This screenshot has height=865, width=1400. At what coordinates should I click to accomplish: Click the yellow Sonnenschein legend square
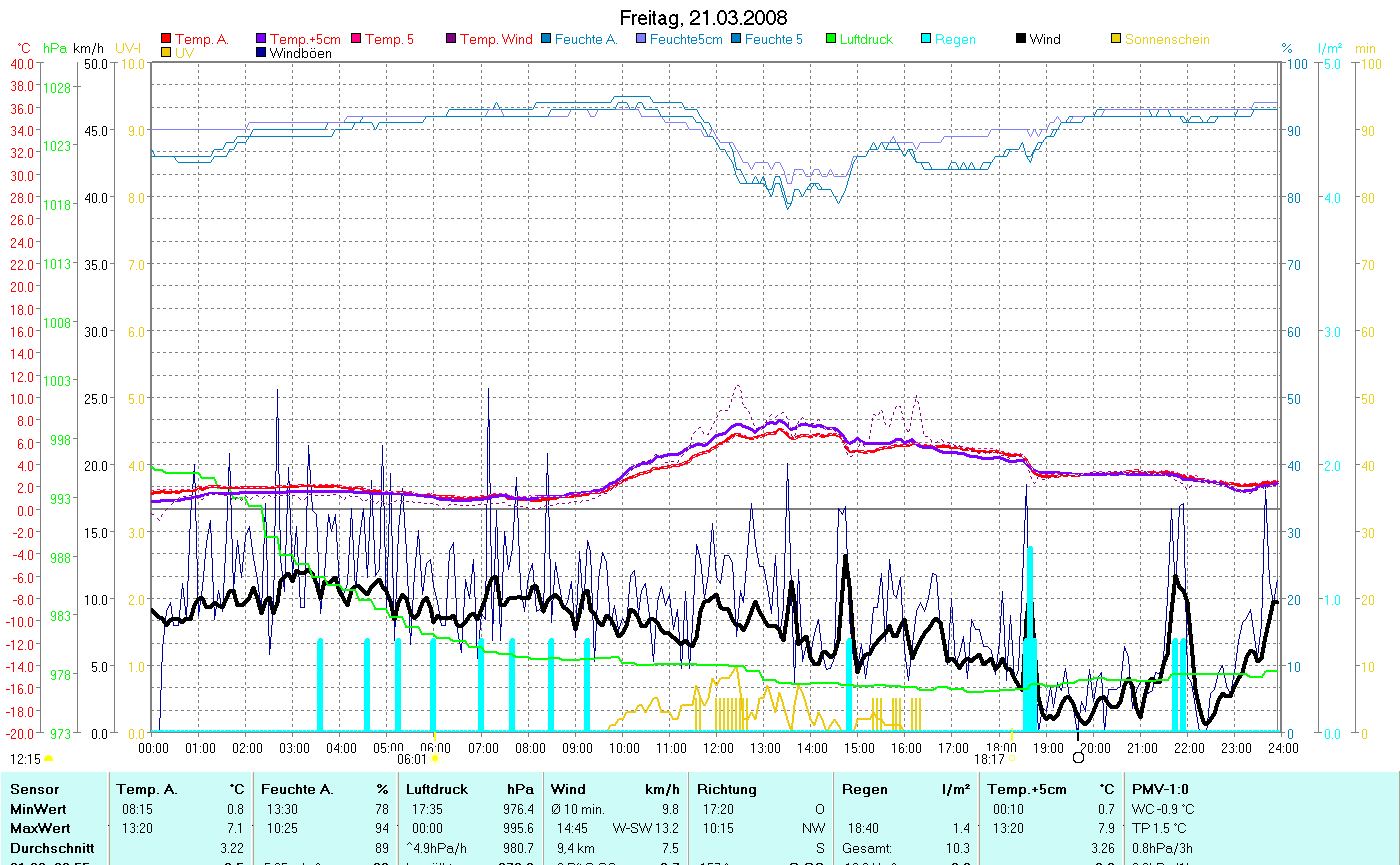pos(1116,40)
